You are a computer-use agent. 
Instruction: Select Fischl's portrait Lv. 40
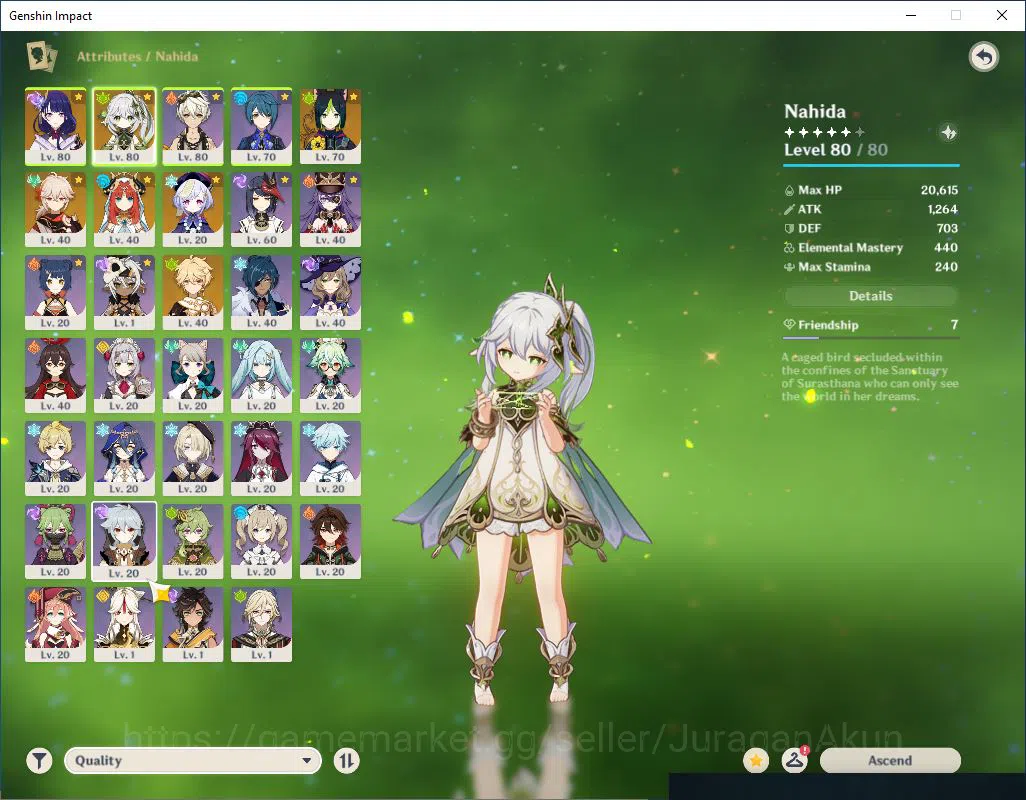[330, 209]
